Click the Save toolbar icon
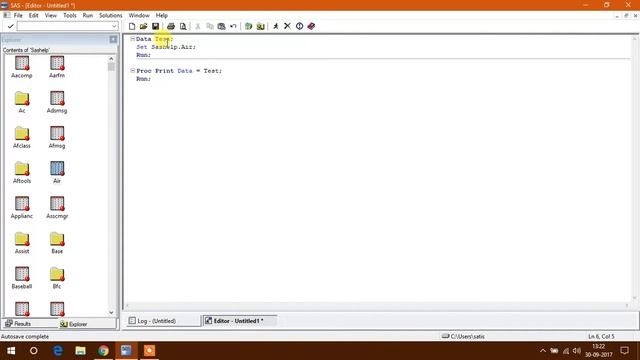 click(156, 26)
